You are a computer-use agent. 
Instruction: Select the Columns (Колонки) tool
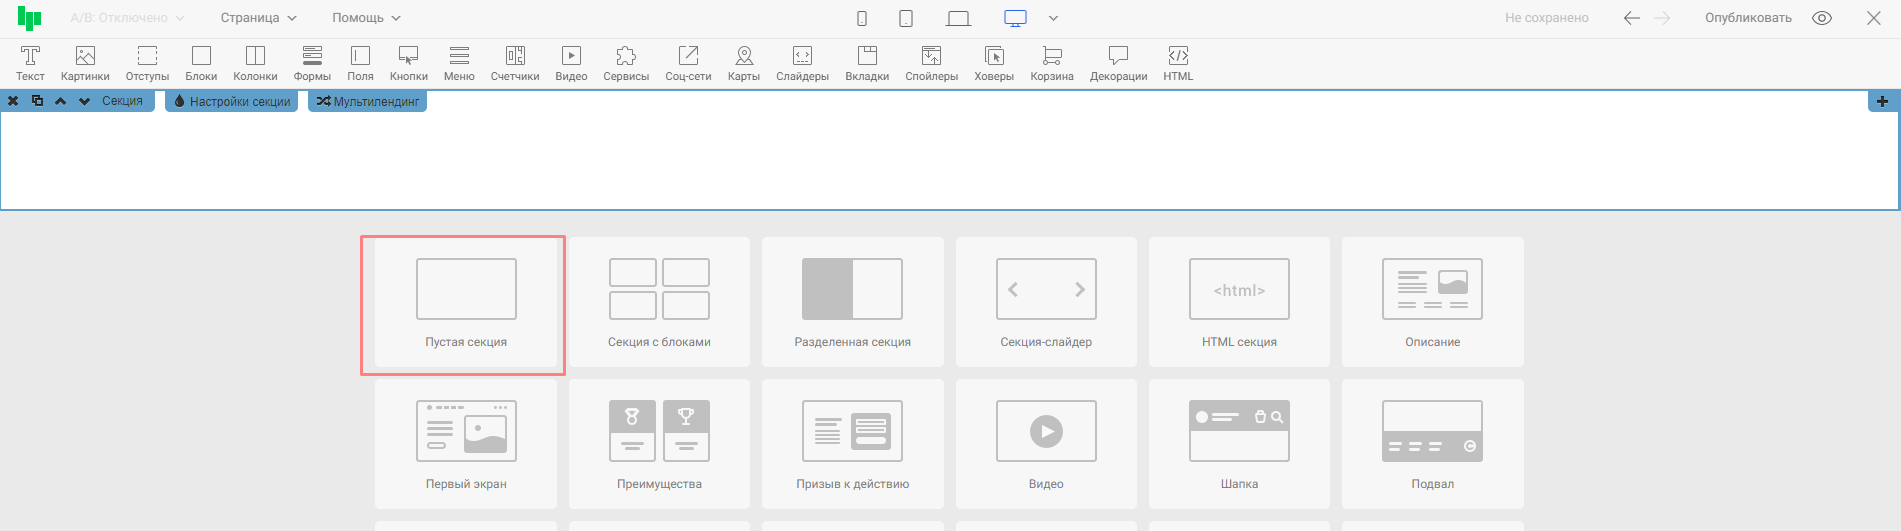255,62
